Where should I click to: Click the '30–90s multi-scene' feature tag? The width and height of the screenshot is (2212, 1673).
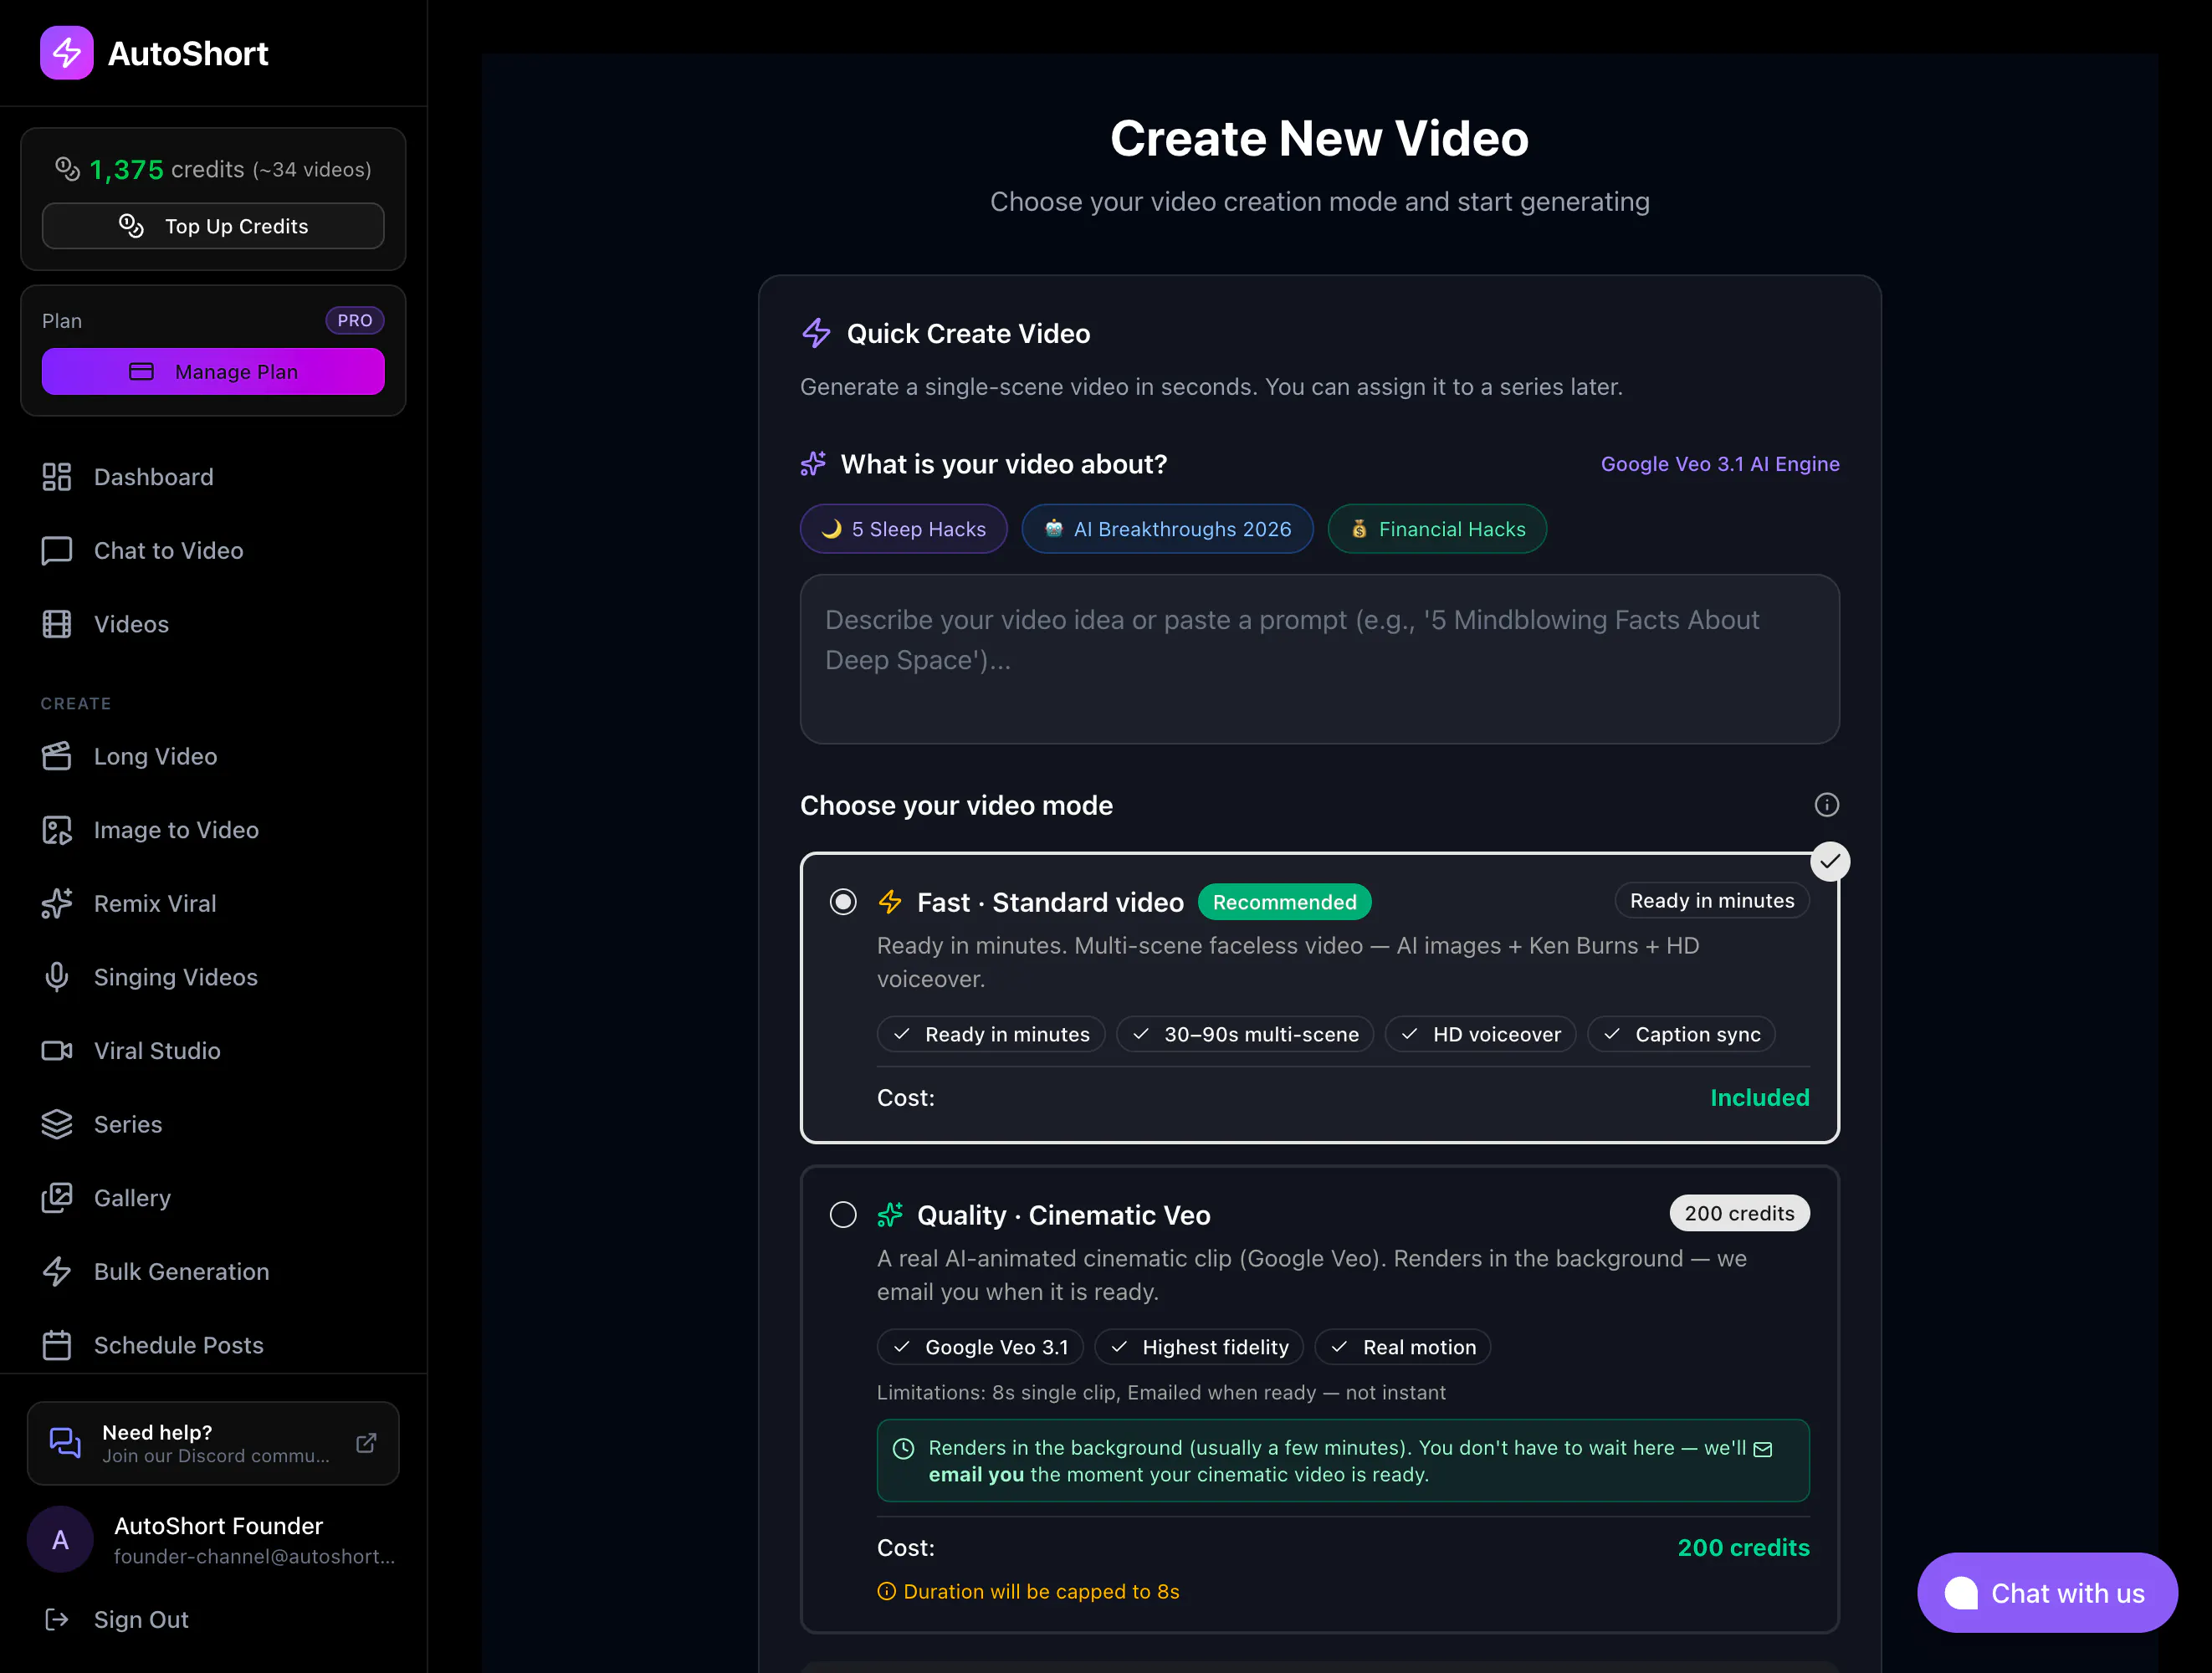pos(1244,1034)
